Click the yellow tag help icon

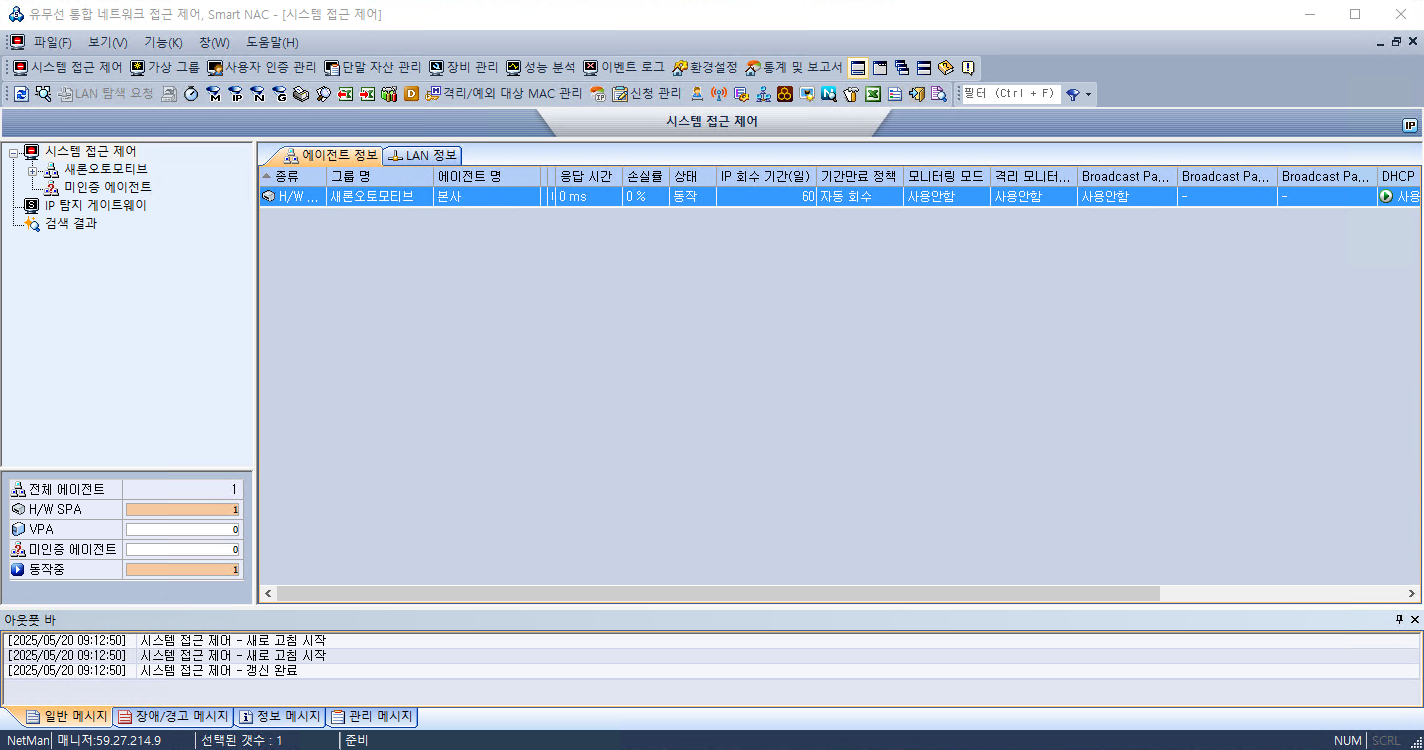pos(945,68)
